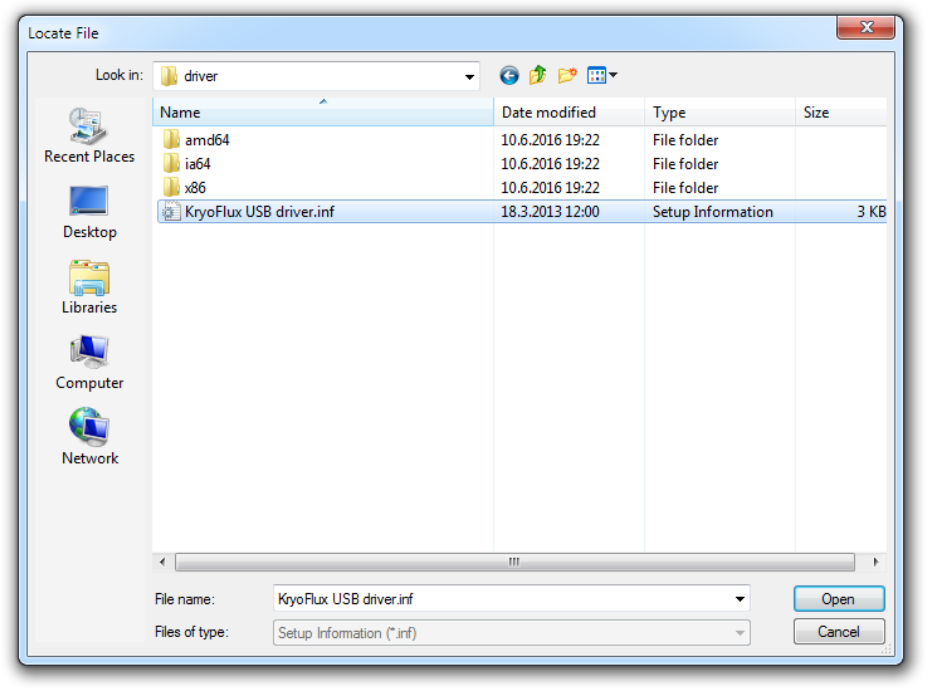Open Network in the places bar
The height and width of the screenshot is (691, 925).
click(90, 437)
